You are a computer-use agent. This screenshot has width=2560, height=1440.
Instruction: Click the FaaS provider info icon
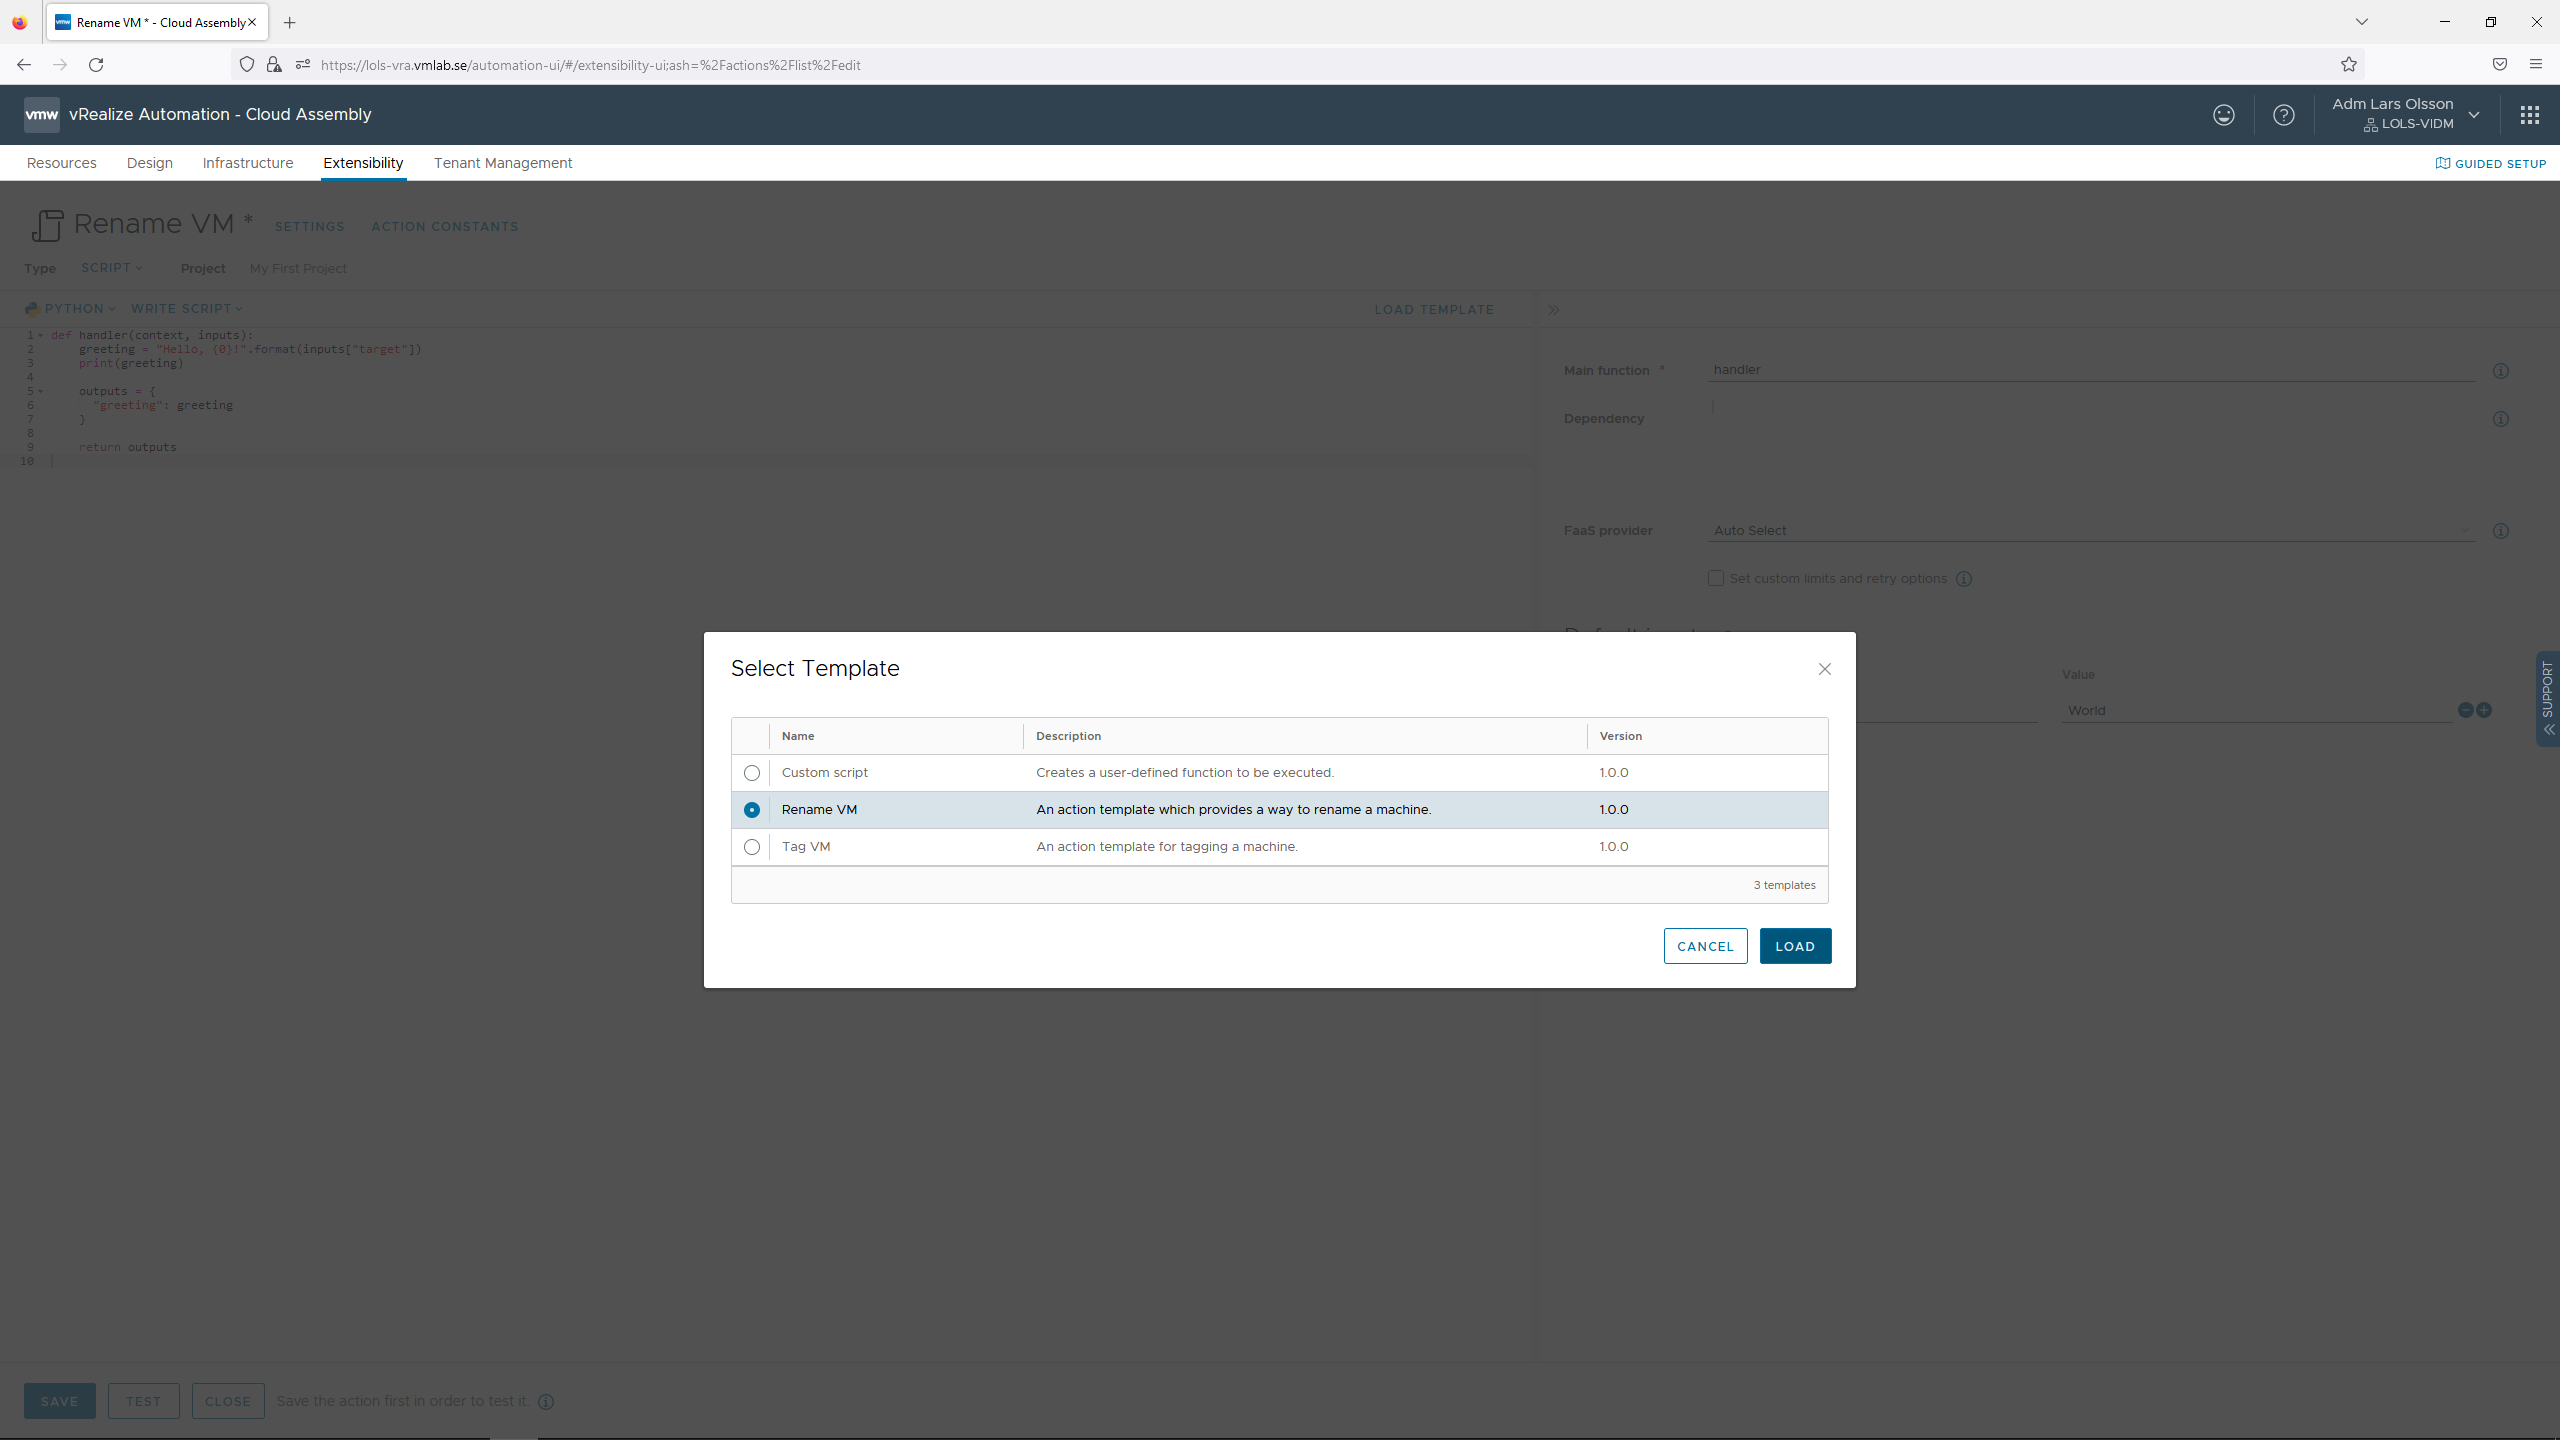tap(2501, 531)
